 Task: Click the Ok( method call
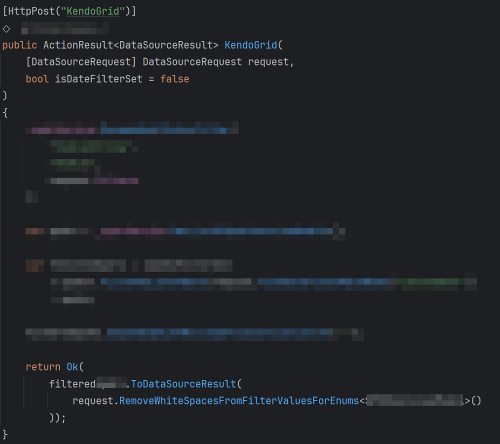click(75, 367)
